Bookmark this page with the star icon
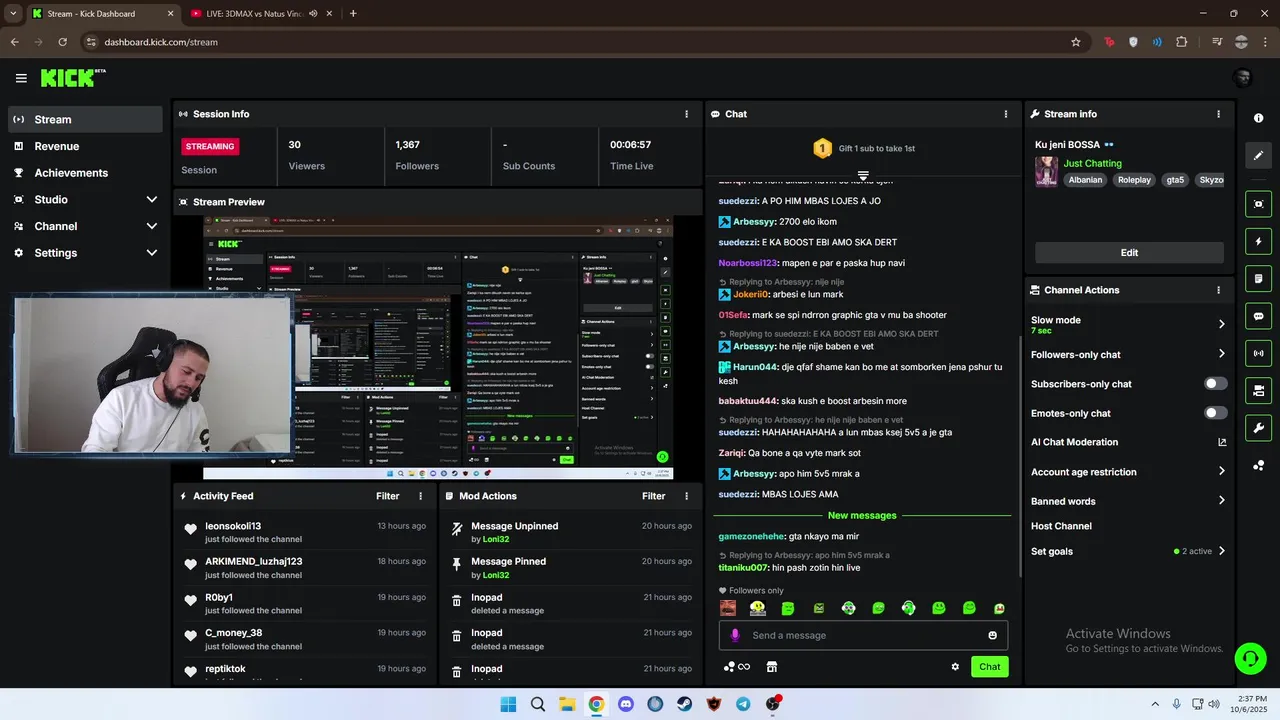The height and width of the screenshot is (720, 1280). 1076,42
